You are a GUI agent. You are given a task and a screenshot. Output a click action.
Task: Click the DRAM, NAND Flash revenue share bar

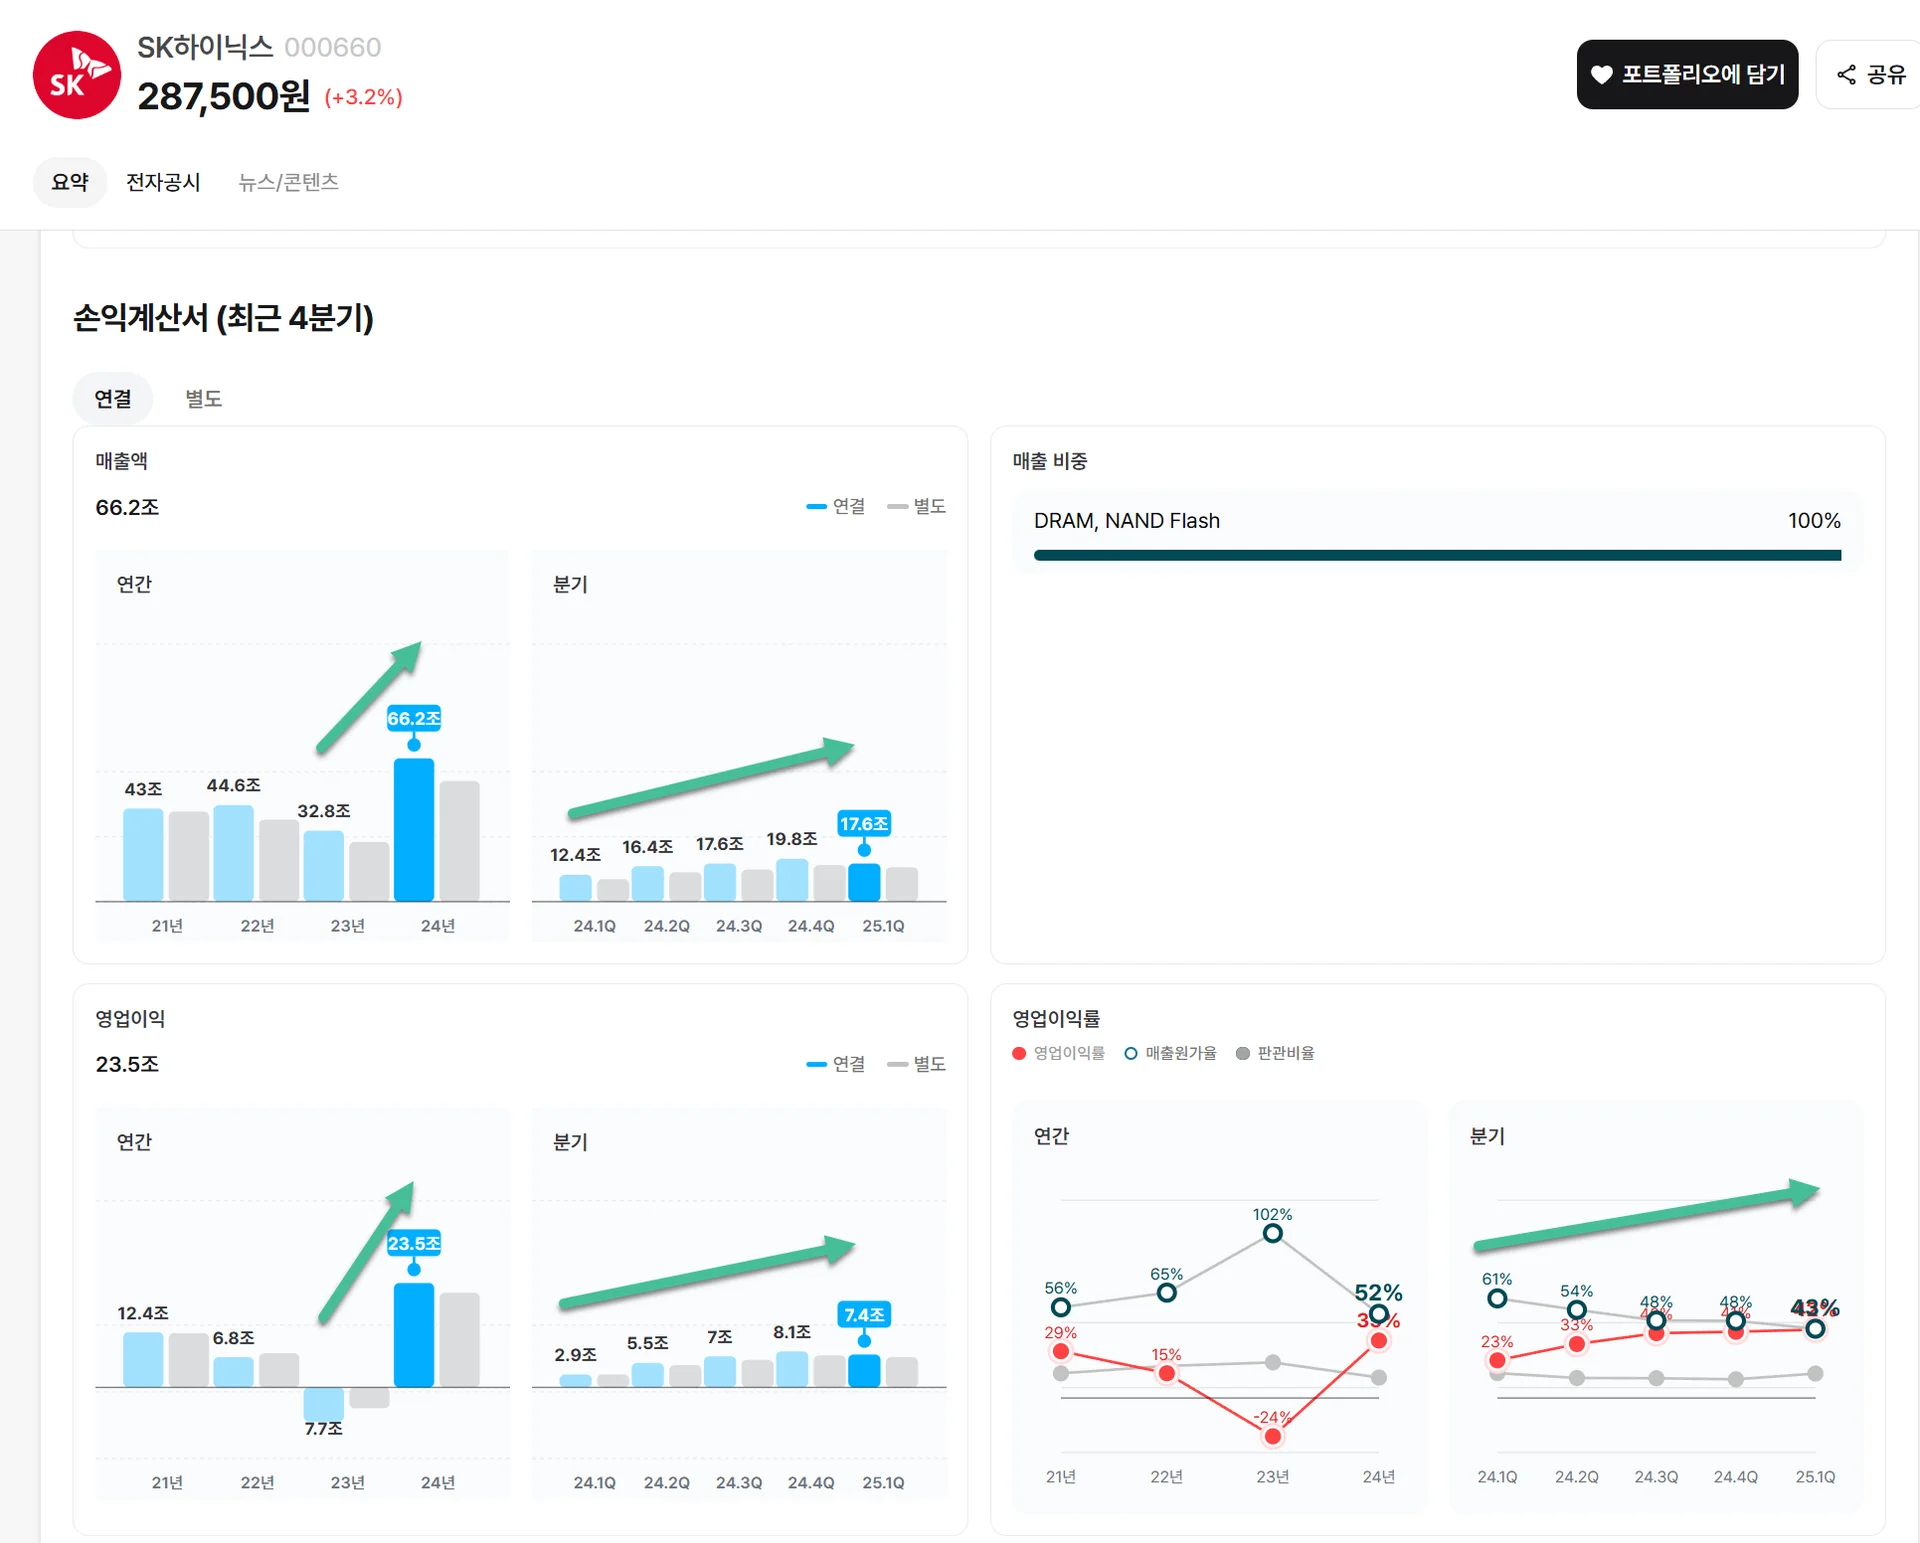1436,555
